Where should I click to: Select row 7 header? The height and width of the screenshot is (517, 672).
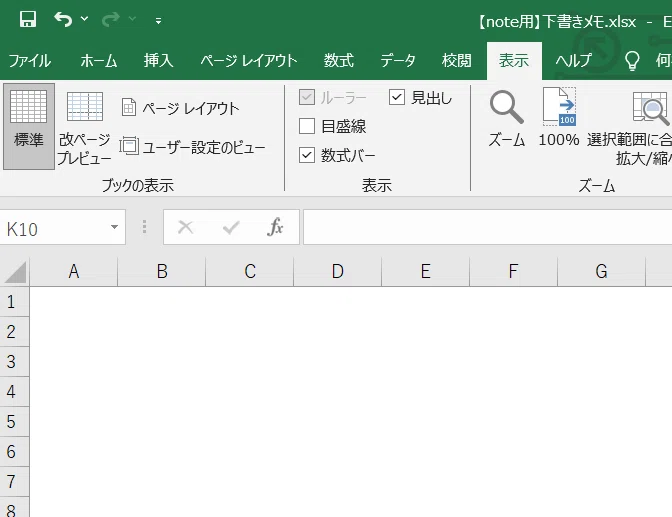pos(14,482)
